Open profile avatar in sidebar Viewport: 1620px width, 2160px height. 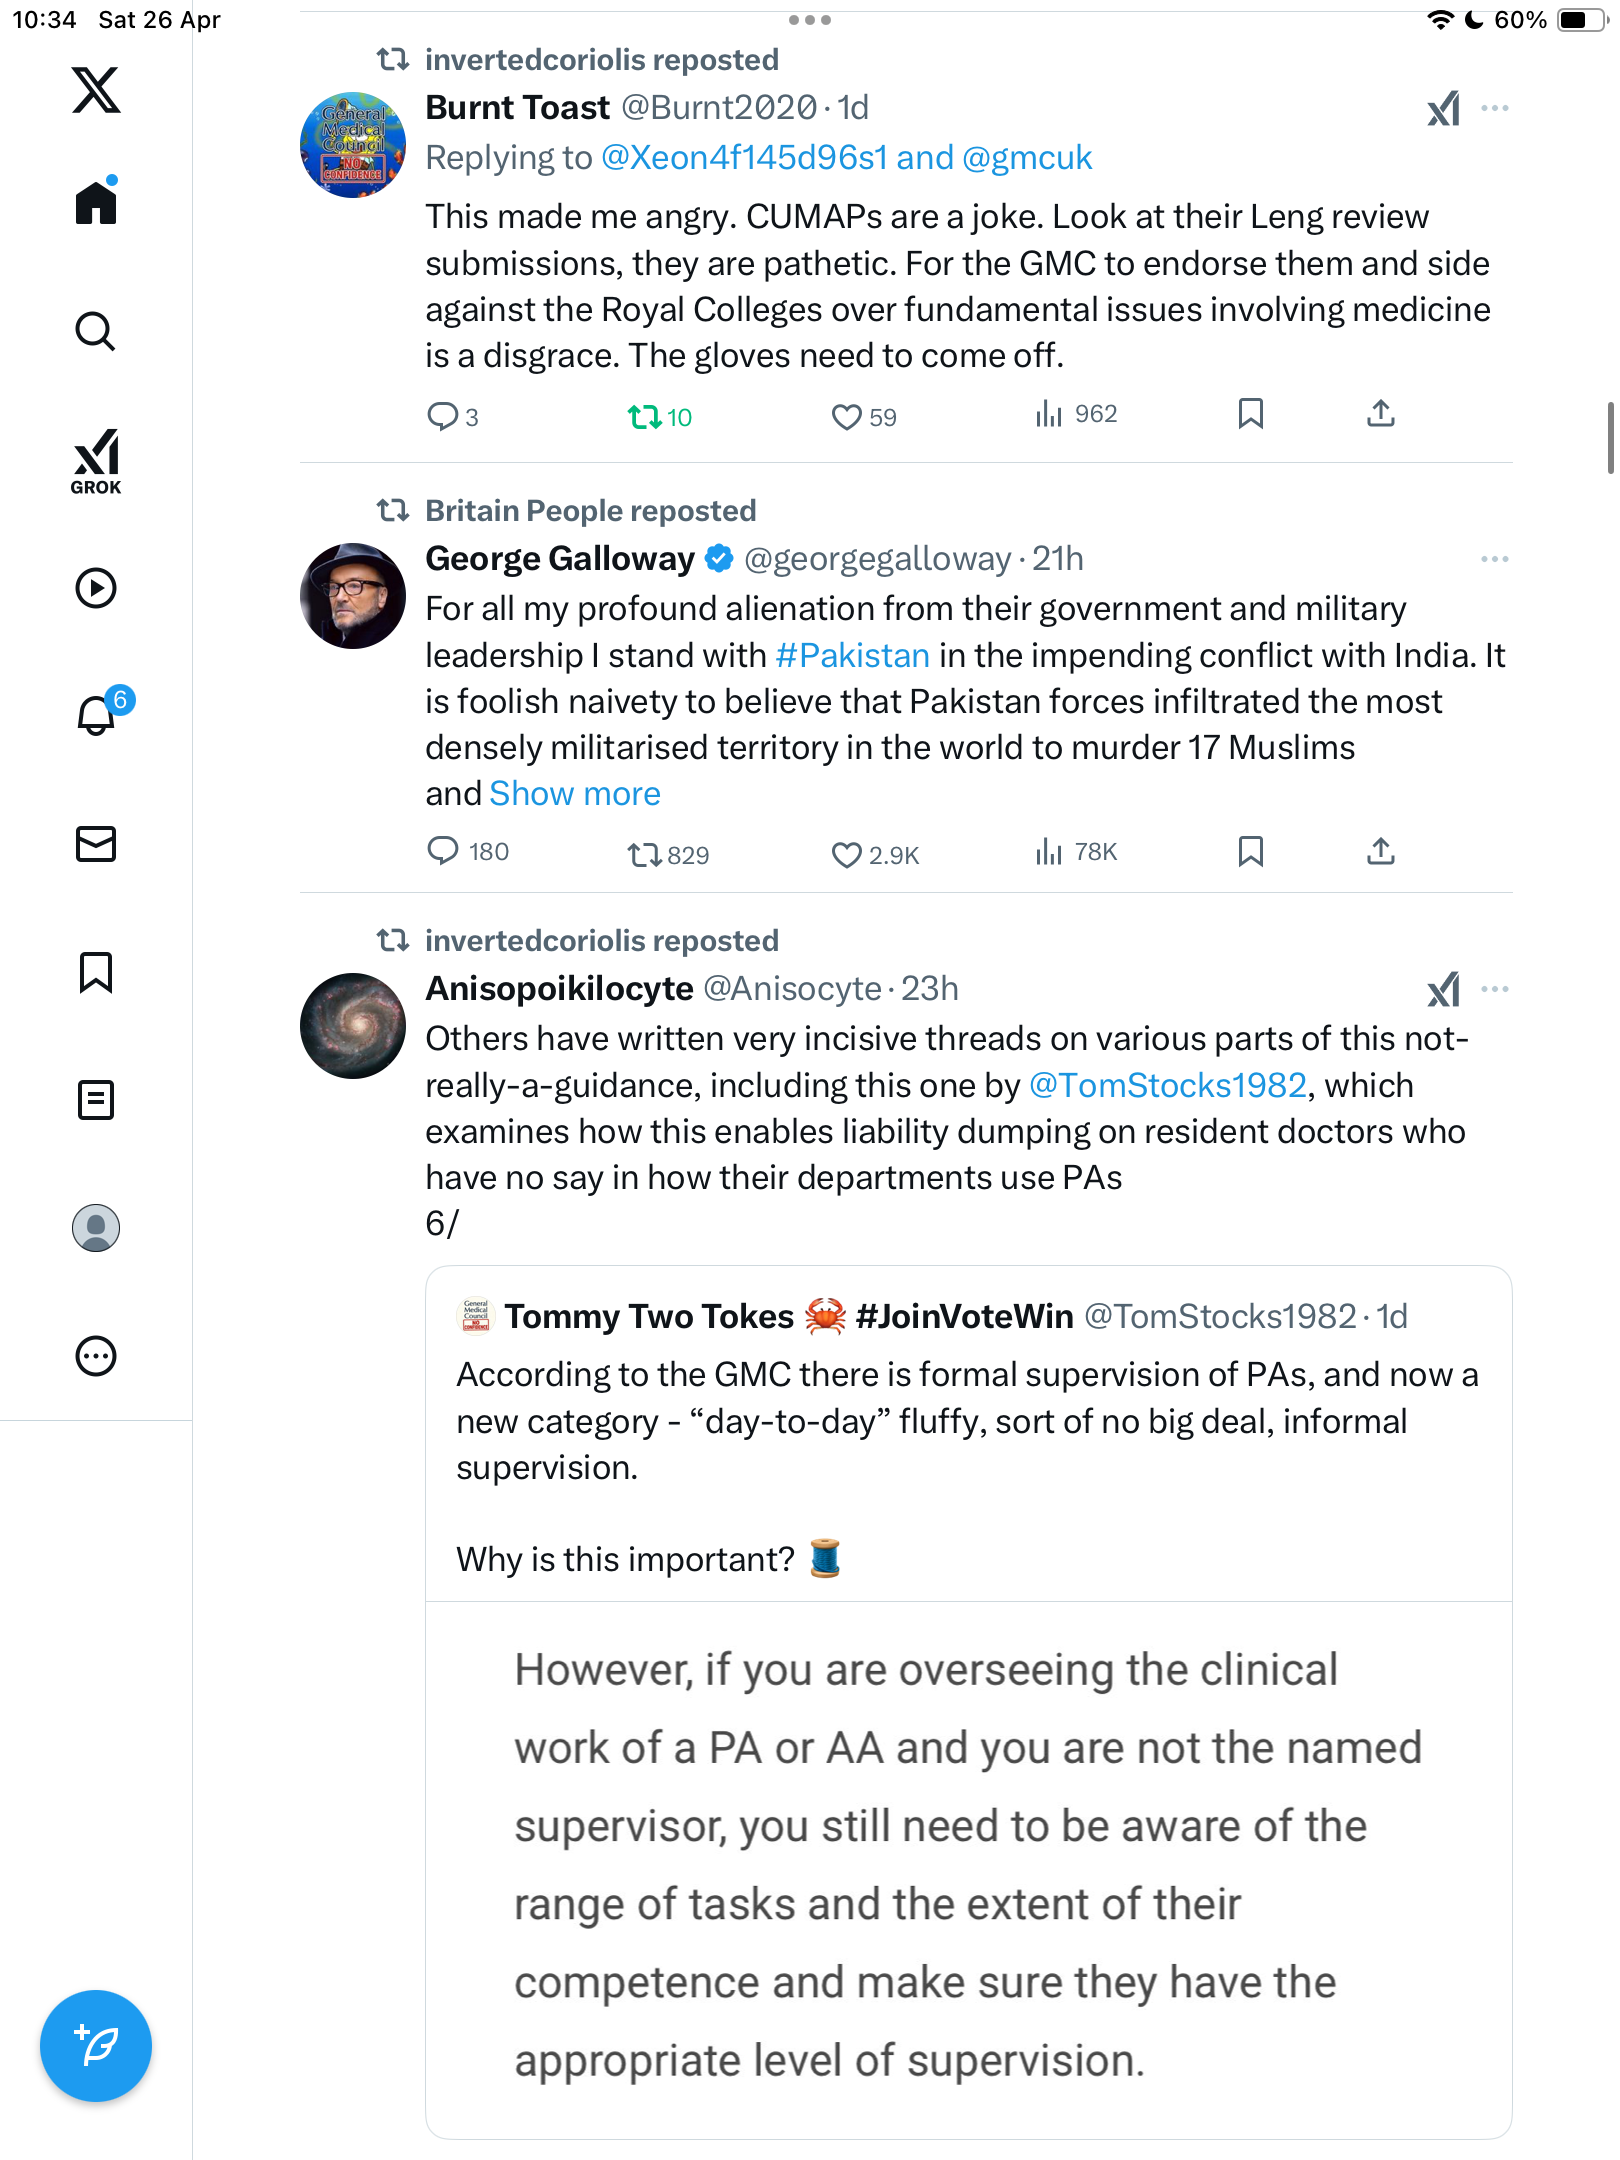96,1228
